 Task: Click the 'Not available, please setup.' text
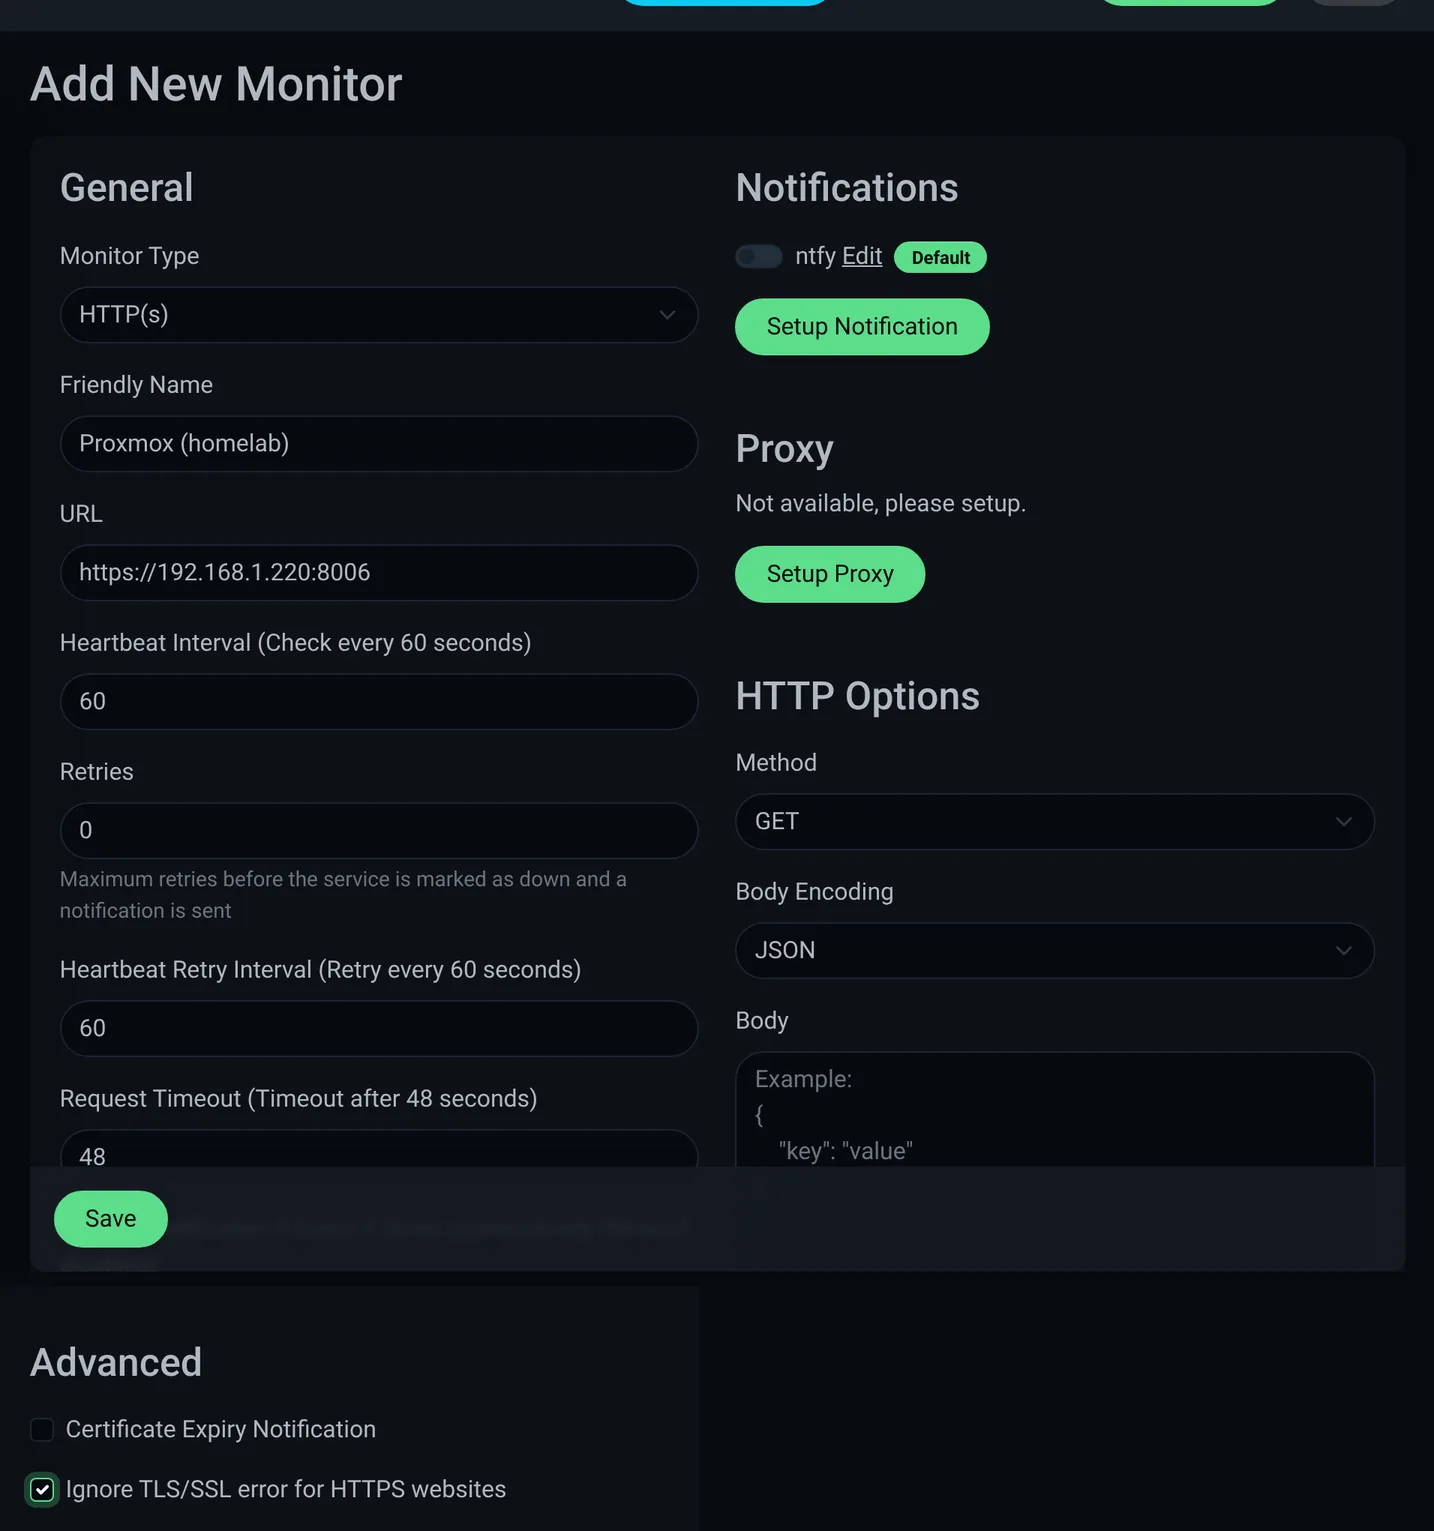point(881,503)
